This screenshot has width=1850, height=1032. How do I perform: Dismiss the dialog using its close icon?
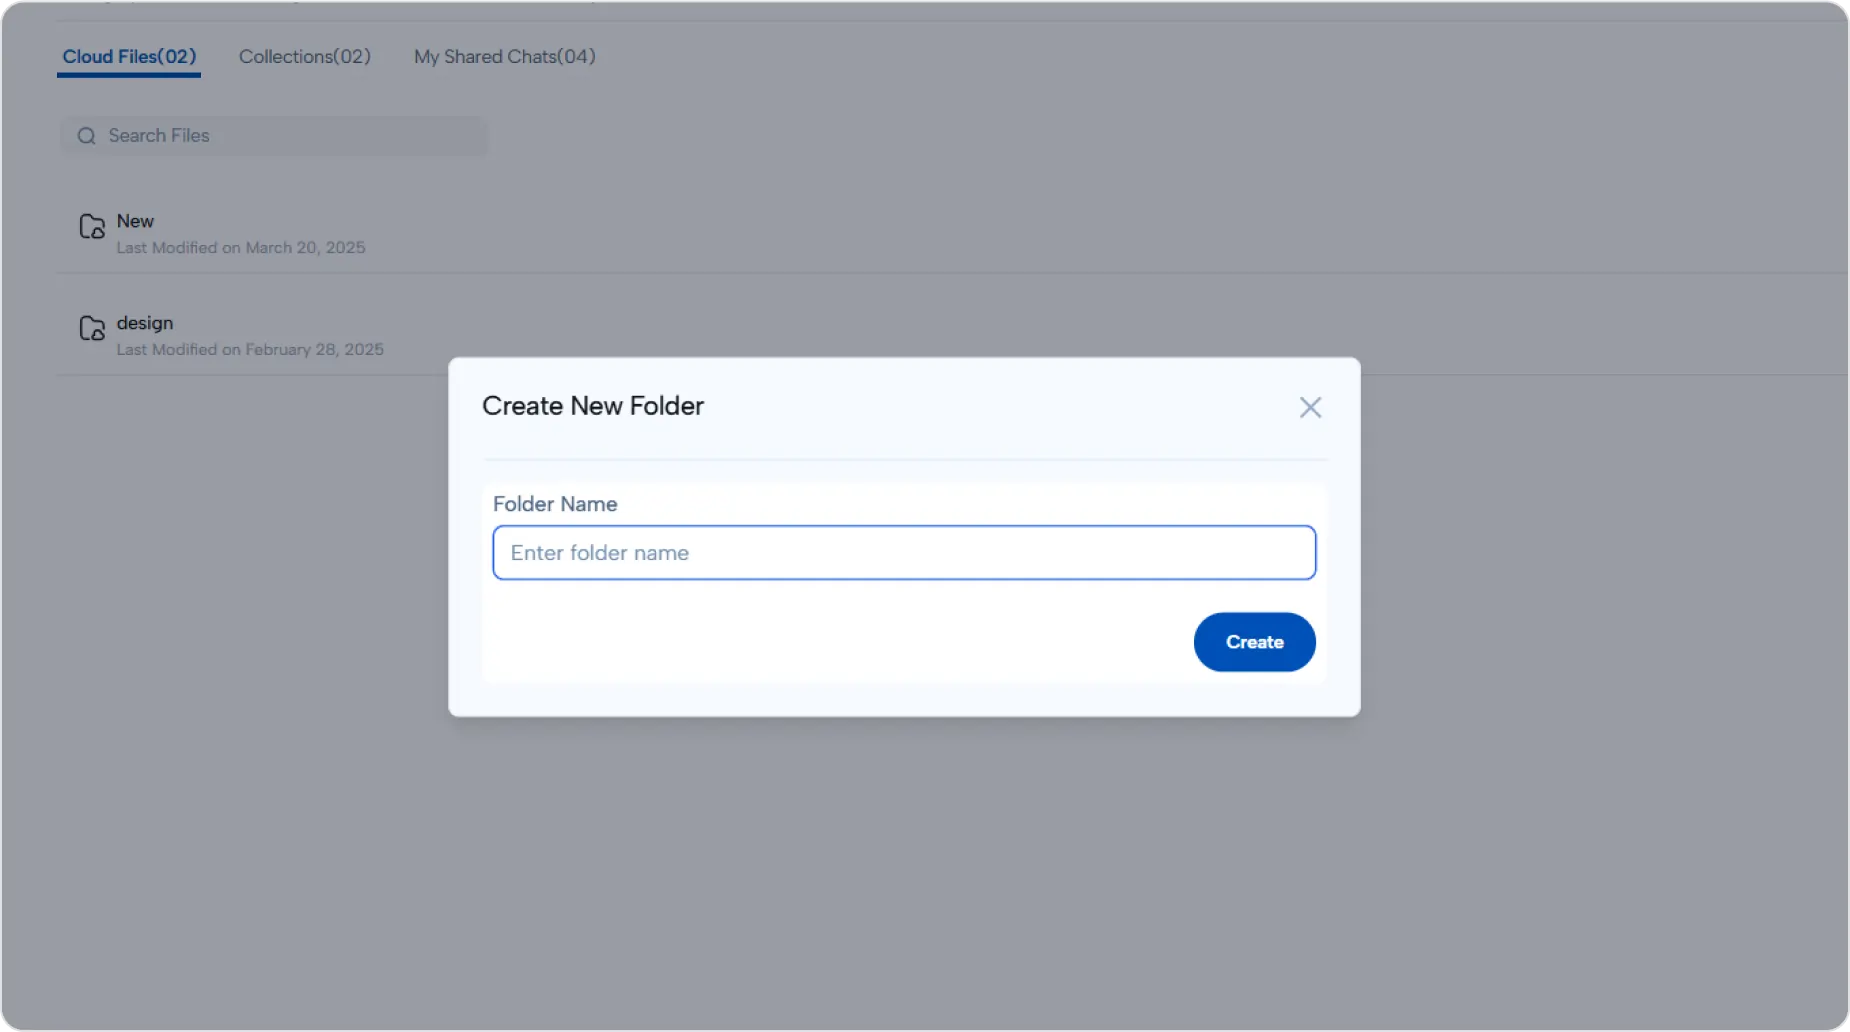coord(1310,407)
